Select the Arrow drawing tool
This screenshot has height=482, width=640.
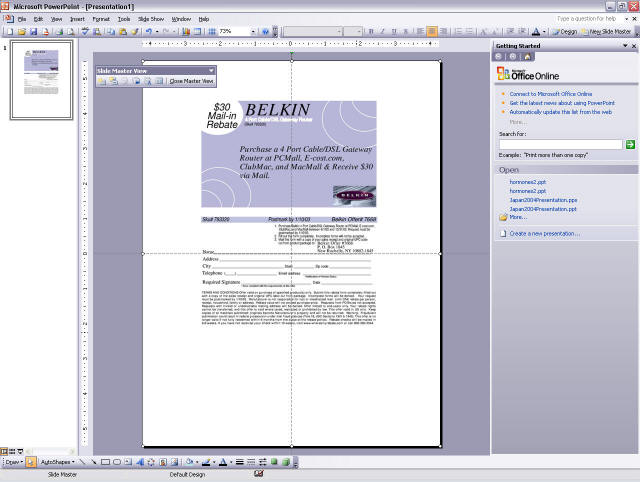[x=93, y=462]
